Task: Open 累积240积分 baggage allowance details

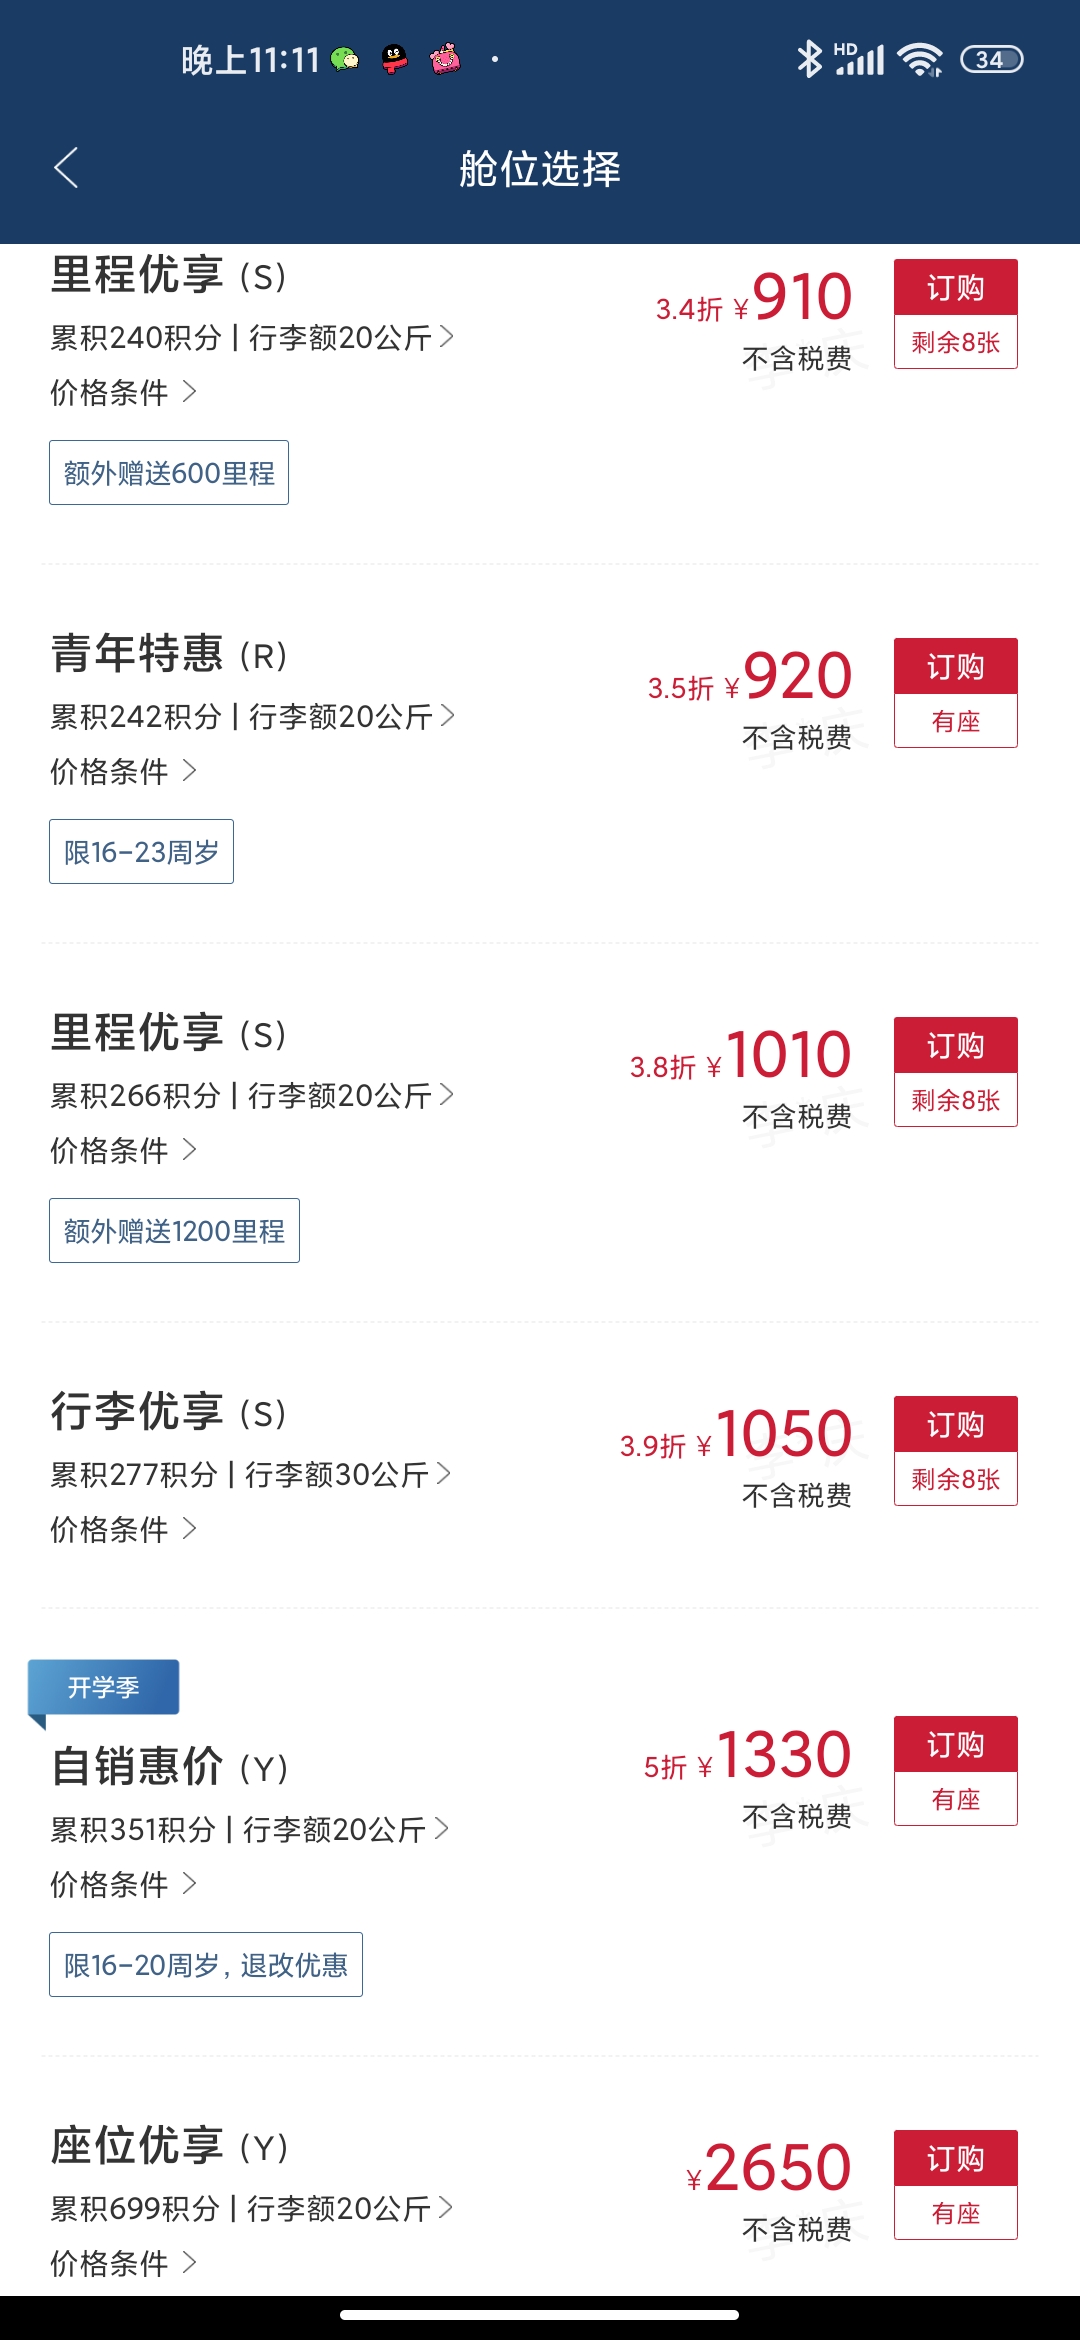Action: pos(252,337)
